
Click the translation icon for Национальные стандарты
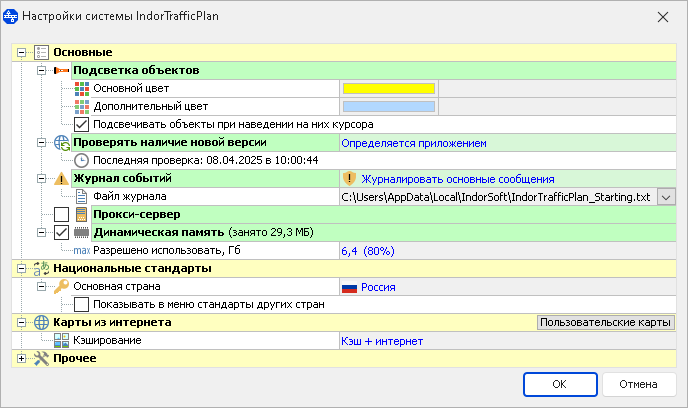click(41, 268)
